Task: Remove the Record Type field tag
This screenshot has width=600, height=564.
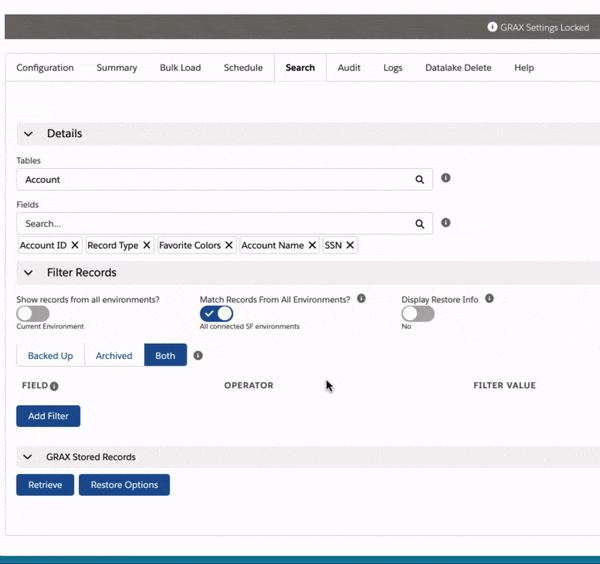Action: point(147,245)
